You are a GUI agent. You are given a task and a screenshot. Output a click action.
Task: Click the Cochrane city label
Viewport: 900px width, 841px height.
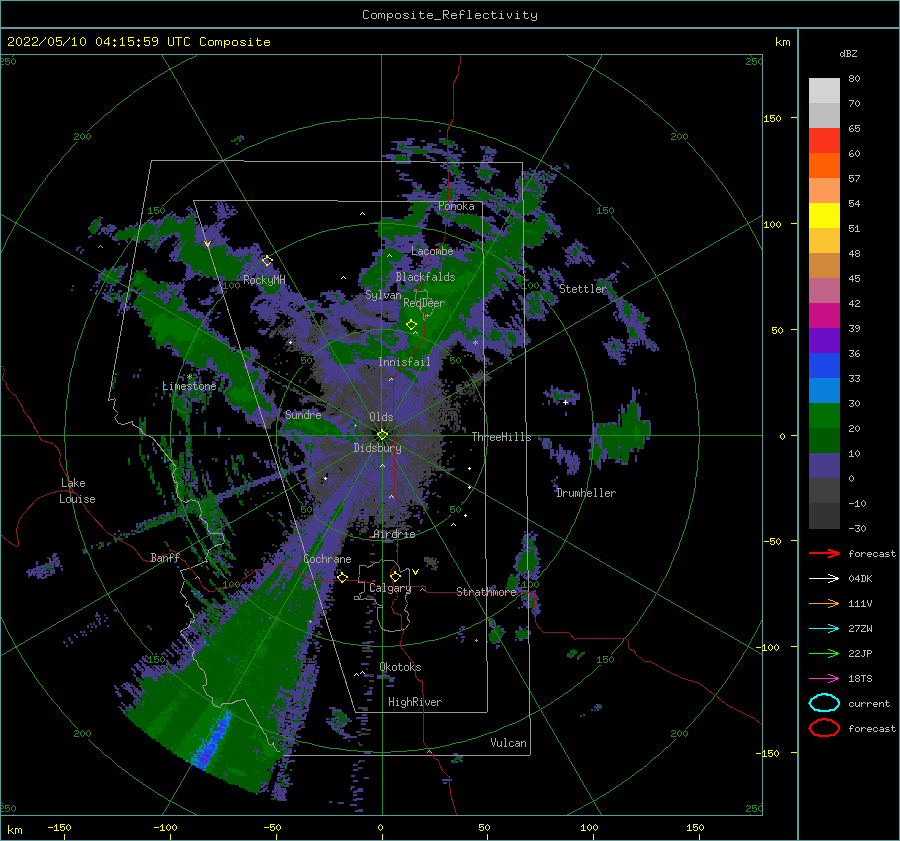327,559
